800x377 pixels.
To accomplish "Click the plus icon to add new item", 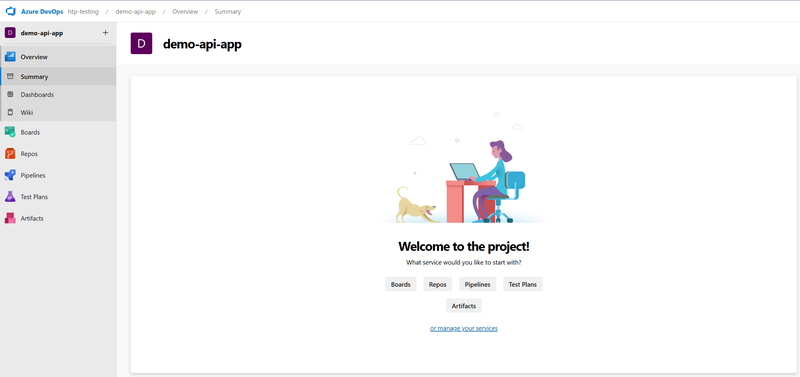I will (105, 33).
